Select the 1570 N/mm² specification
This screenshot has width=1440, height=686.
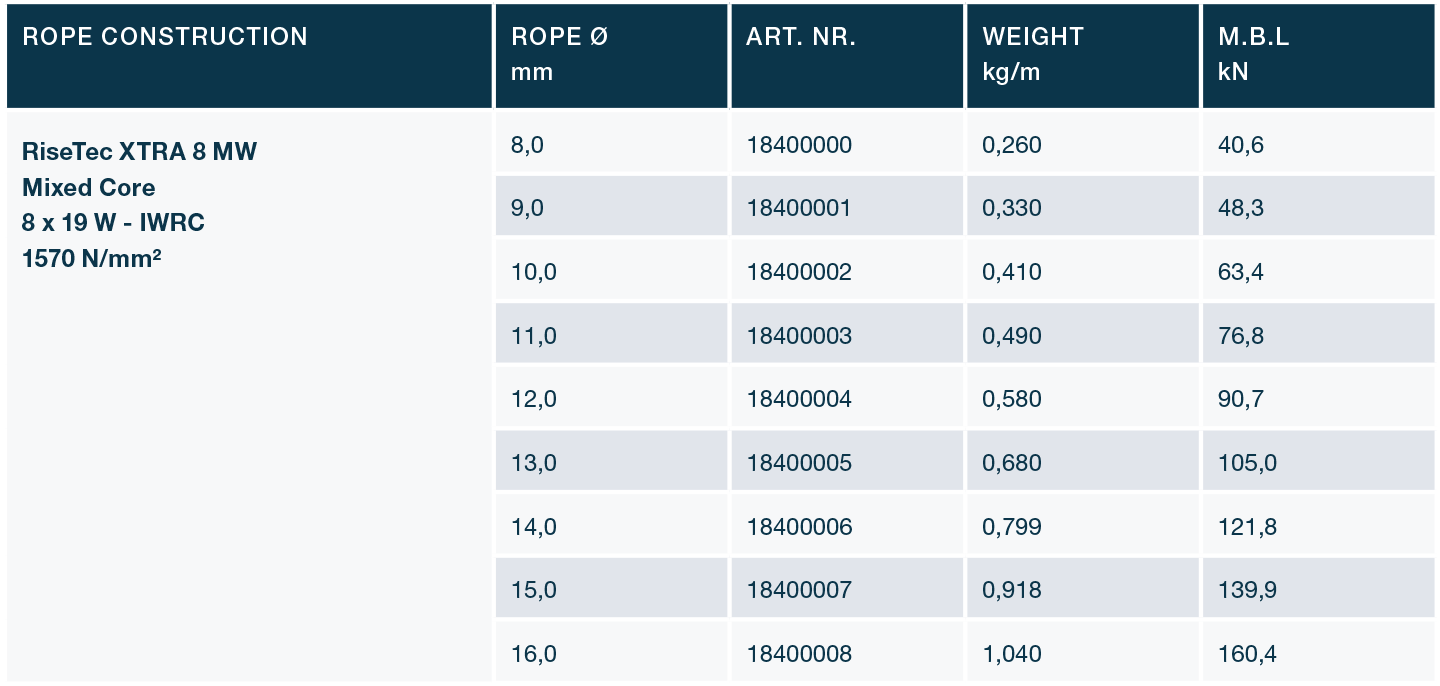[92, 257]
